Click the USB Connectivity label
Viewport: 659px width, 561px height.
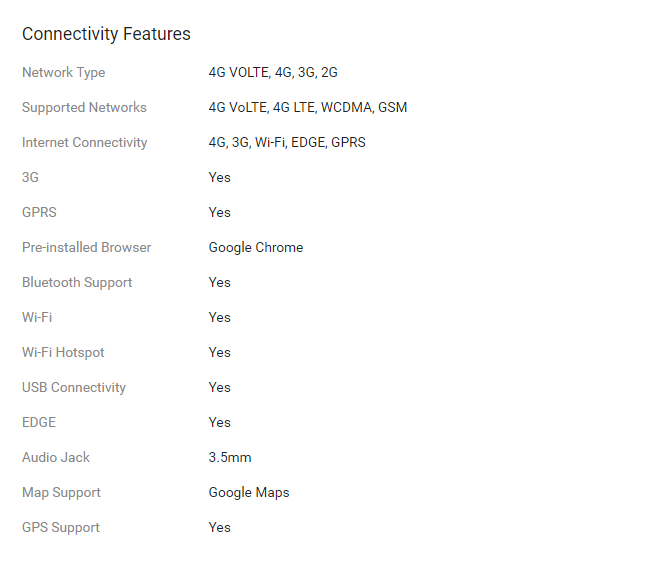pyautogui.click(x=74, y=388)
